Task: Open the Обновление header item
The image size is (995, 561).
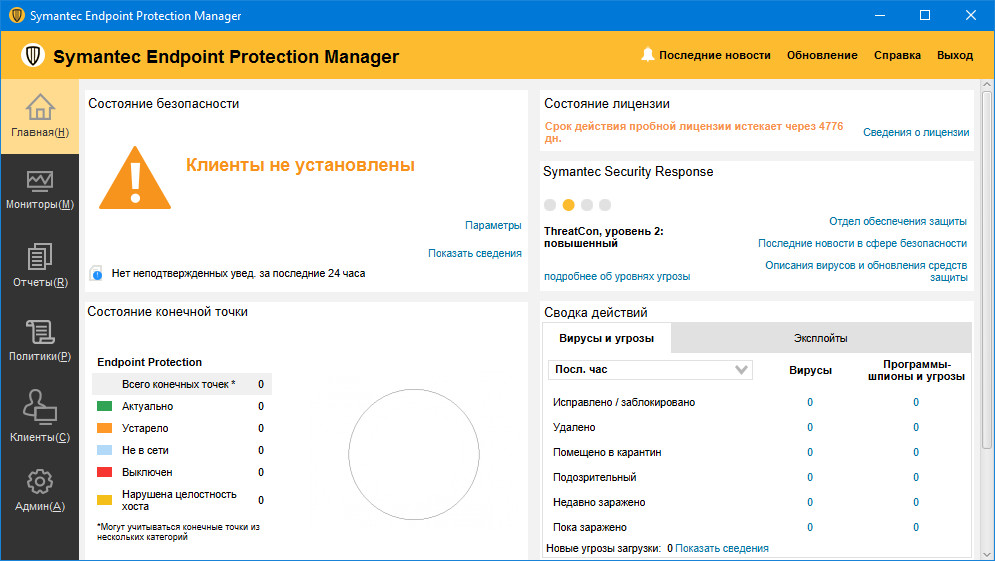Action: click(x=822, y=55)
